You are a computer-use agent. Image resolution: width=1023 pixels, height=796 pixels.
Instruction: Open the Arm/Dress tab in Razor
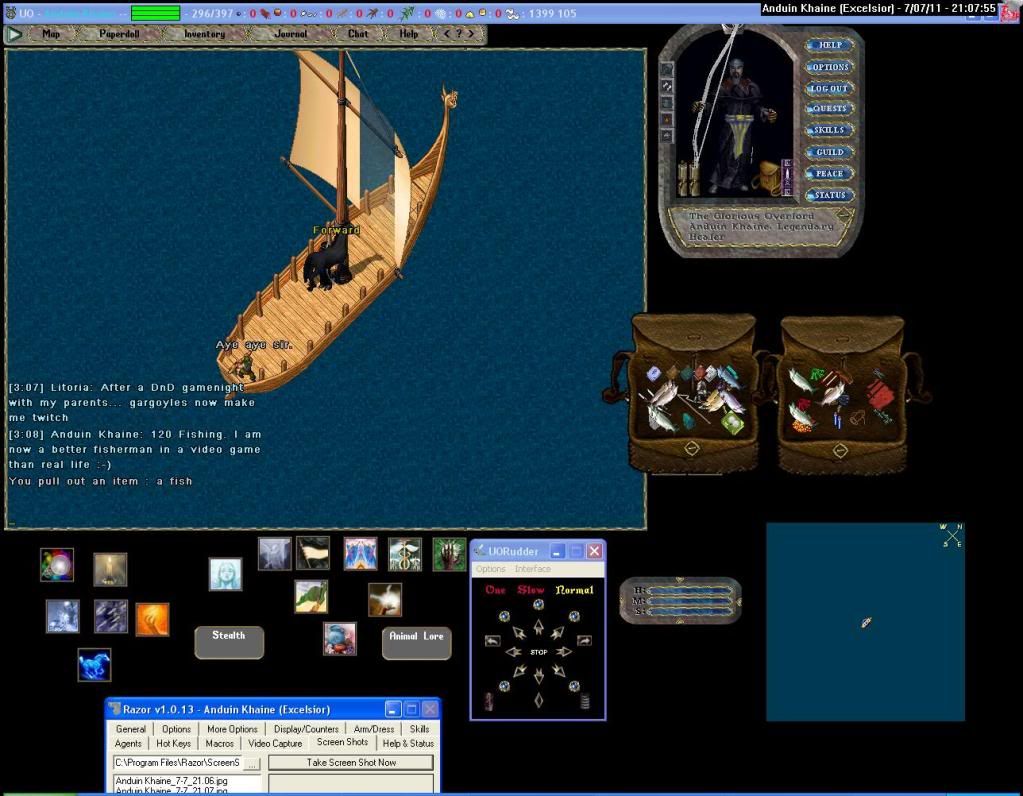click(x=374, y=729)
